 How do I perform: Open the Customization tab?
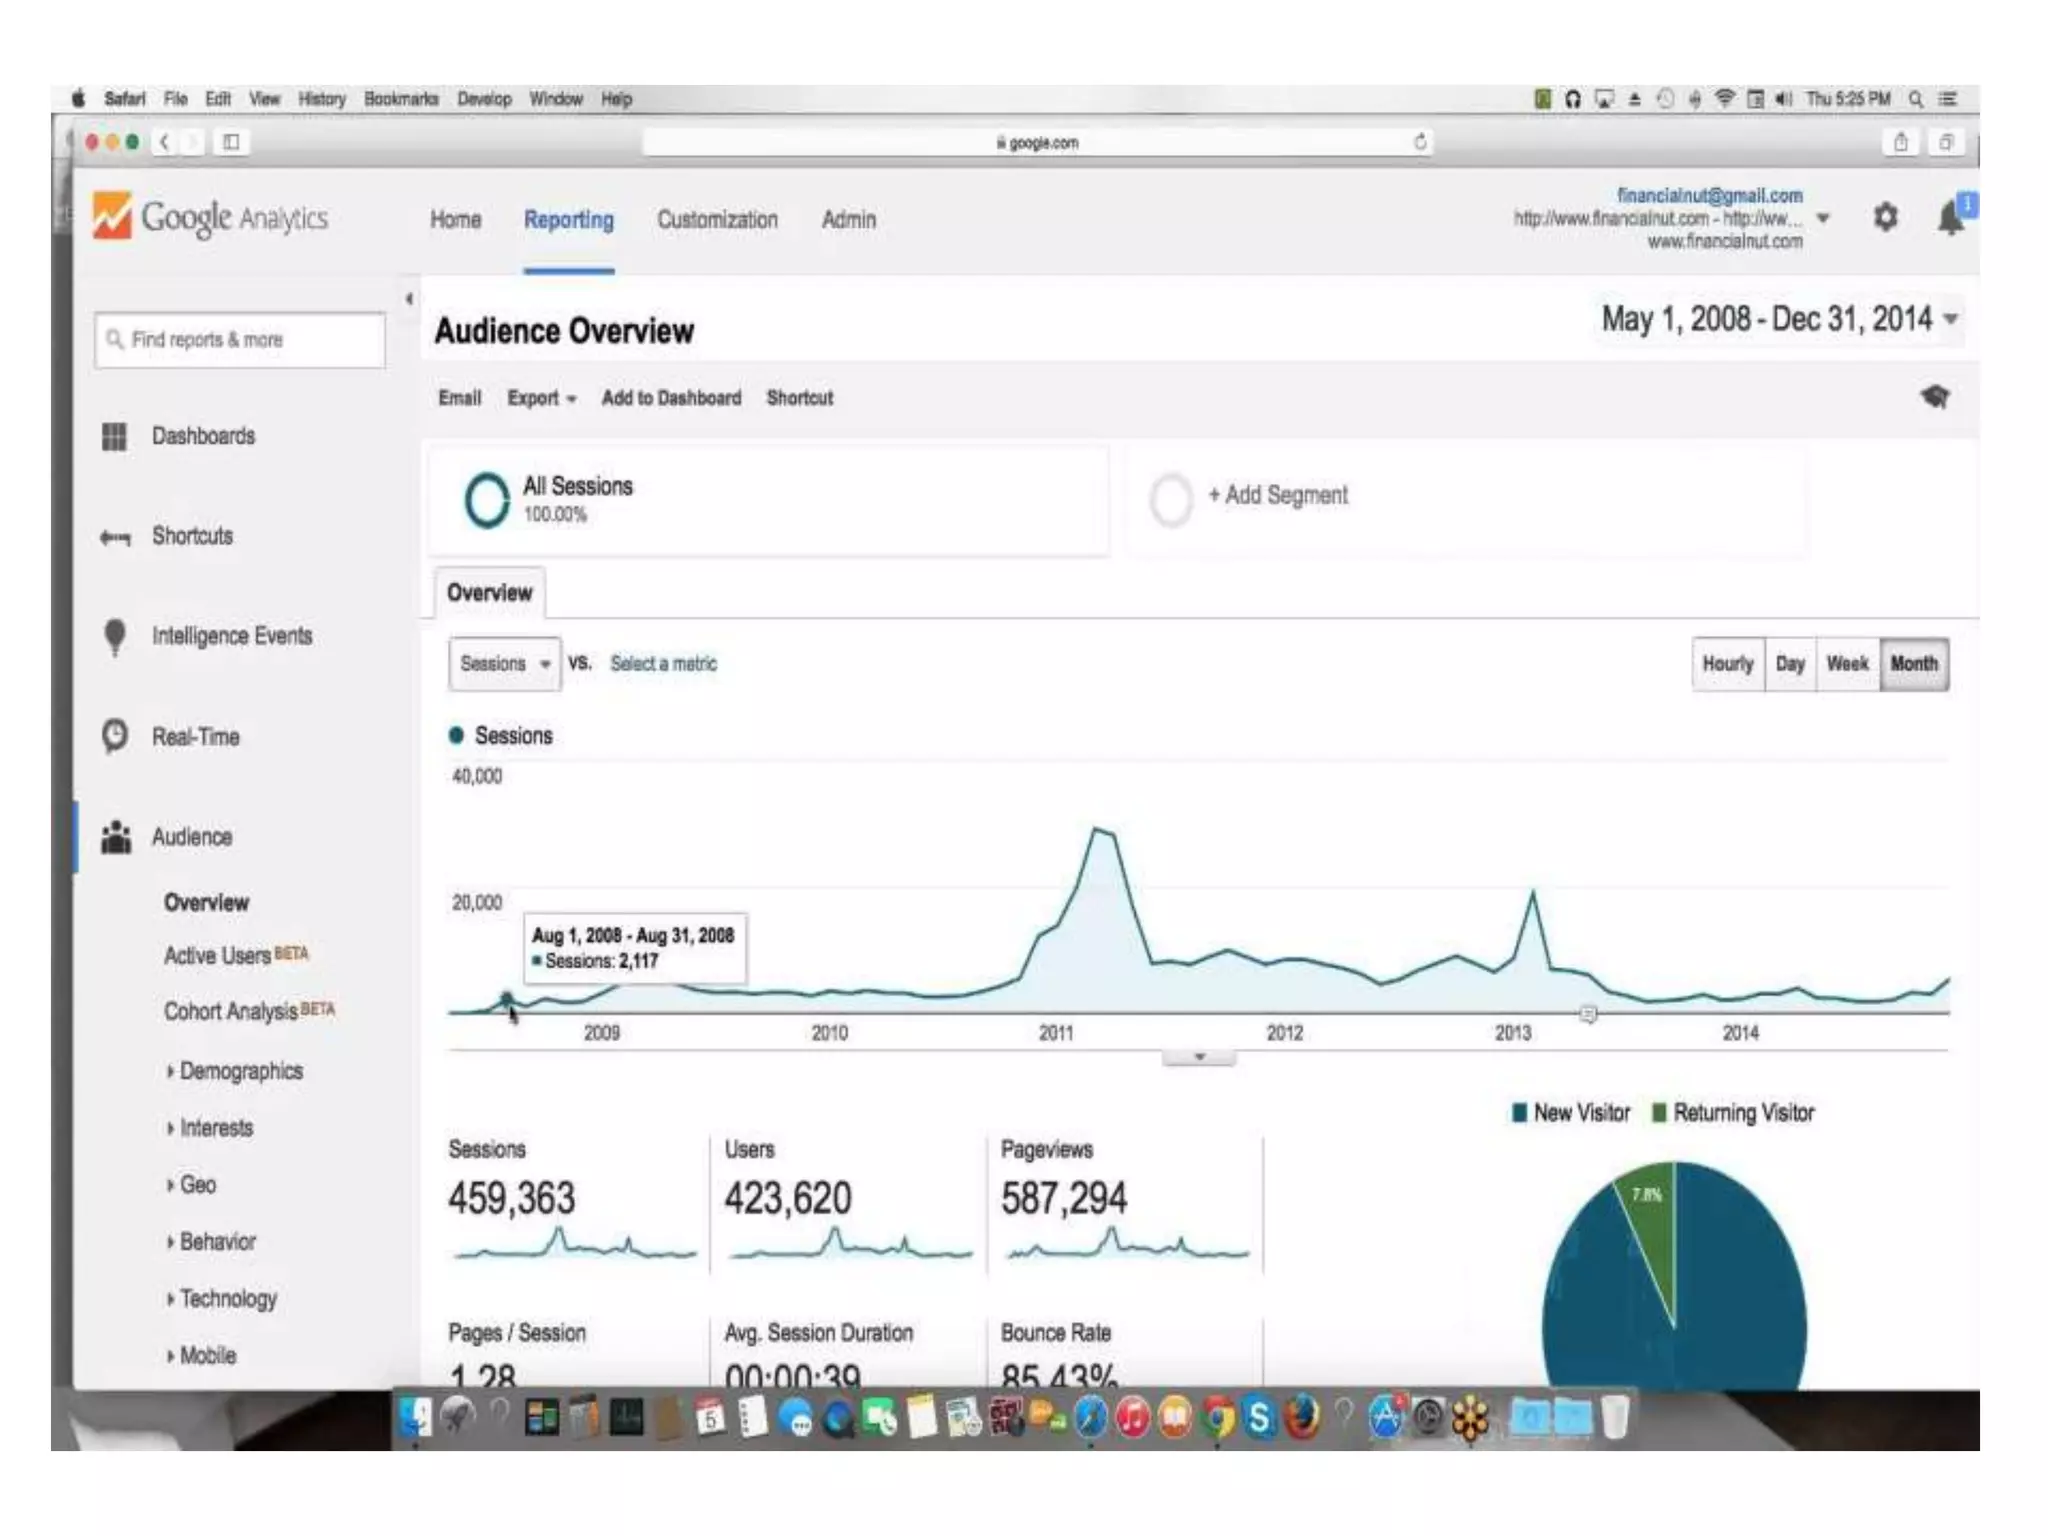click(717, 220)
